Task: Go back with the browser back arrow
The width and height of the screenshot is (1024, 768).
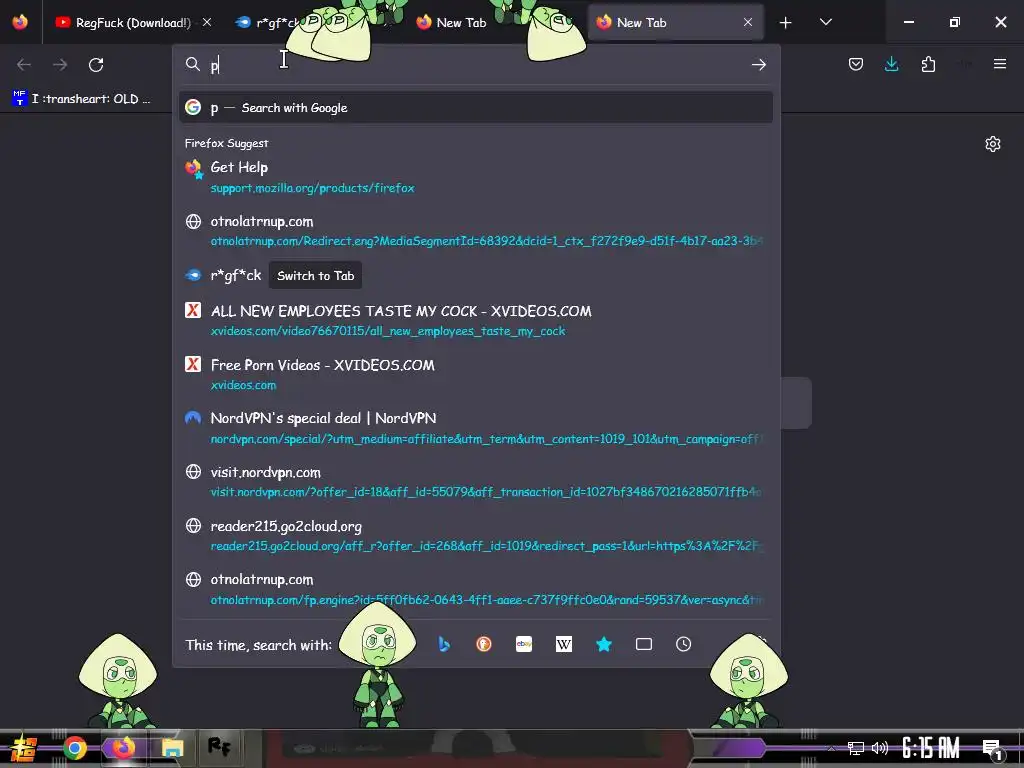Action: [24, 65]
